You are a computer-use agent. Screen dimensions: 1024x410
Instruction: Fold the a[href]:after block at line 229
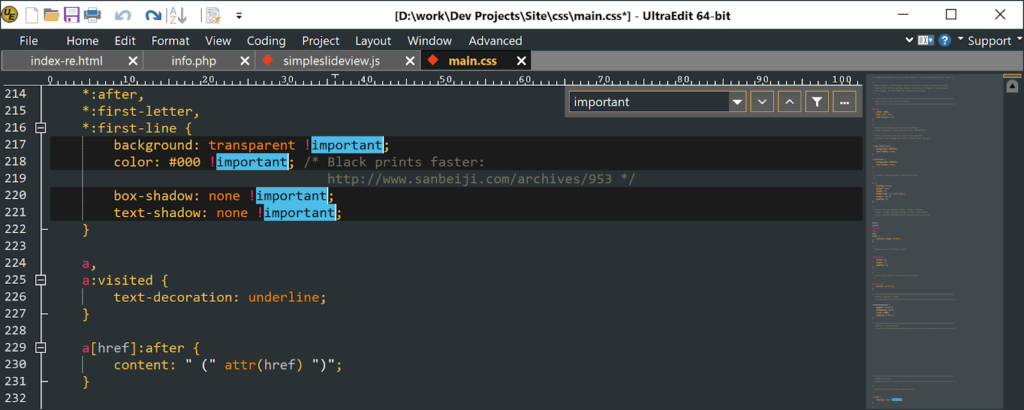[x=40, y=348]
